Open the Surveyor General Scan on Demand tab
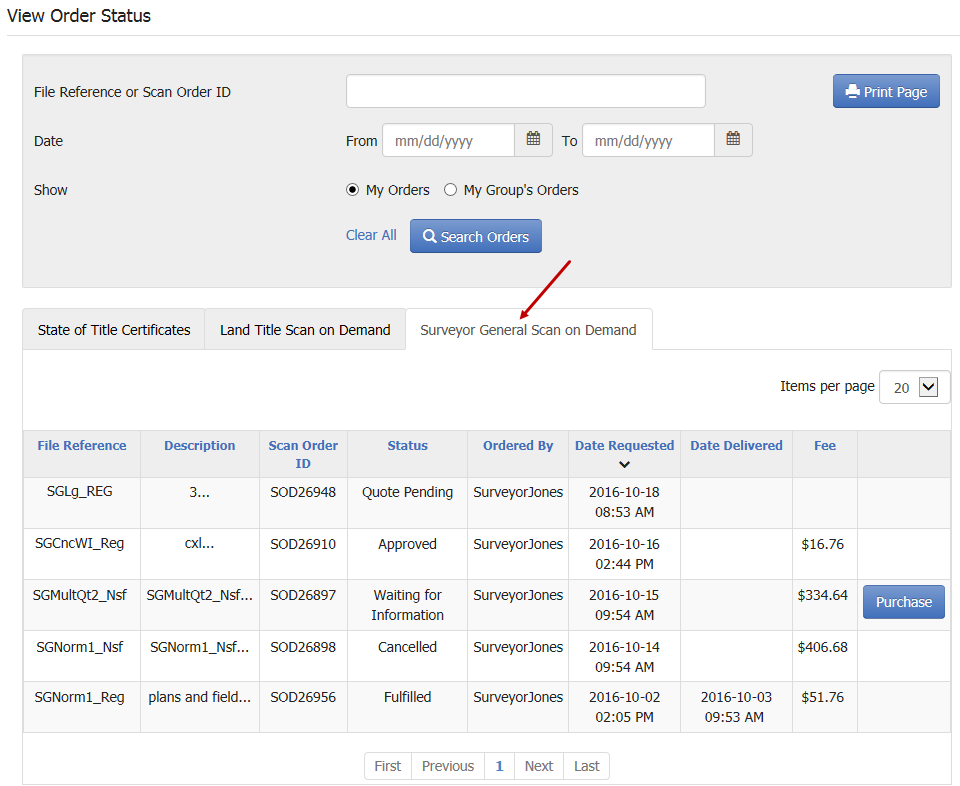 [x=528, y=329]
